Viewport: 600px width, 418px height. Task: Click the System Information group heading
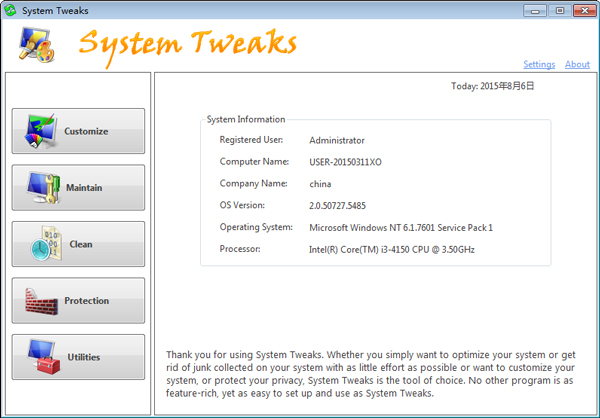(x=246, y=119)
